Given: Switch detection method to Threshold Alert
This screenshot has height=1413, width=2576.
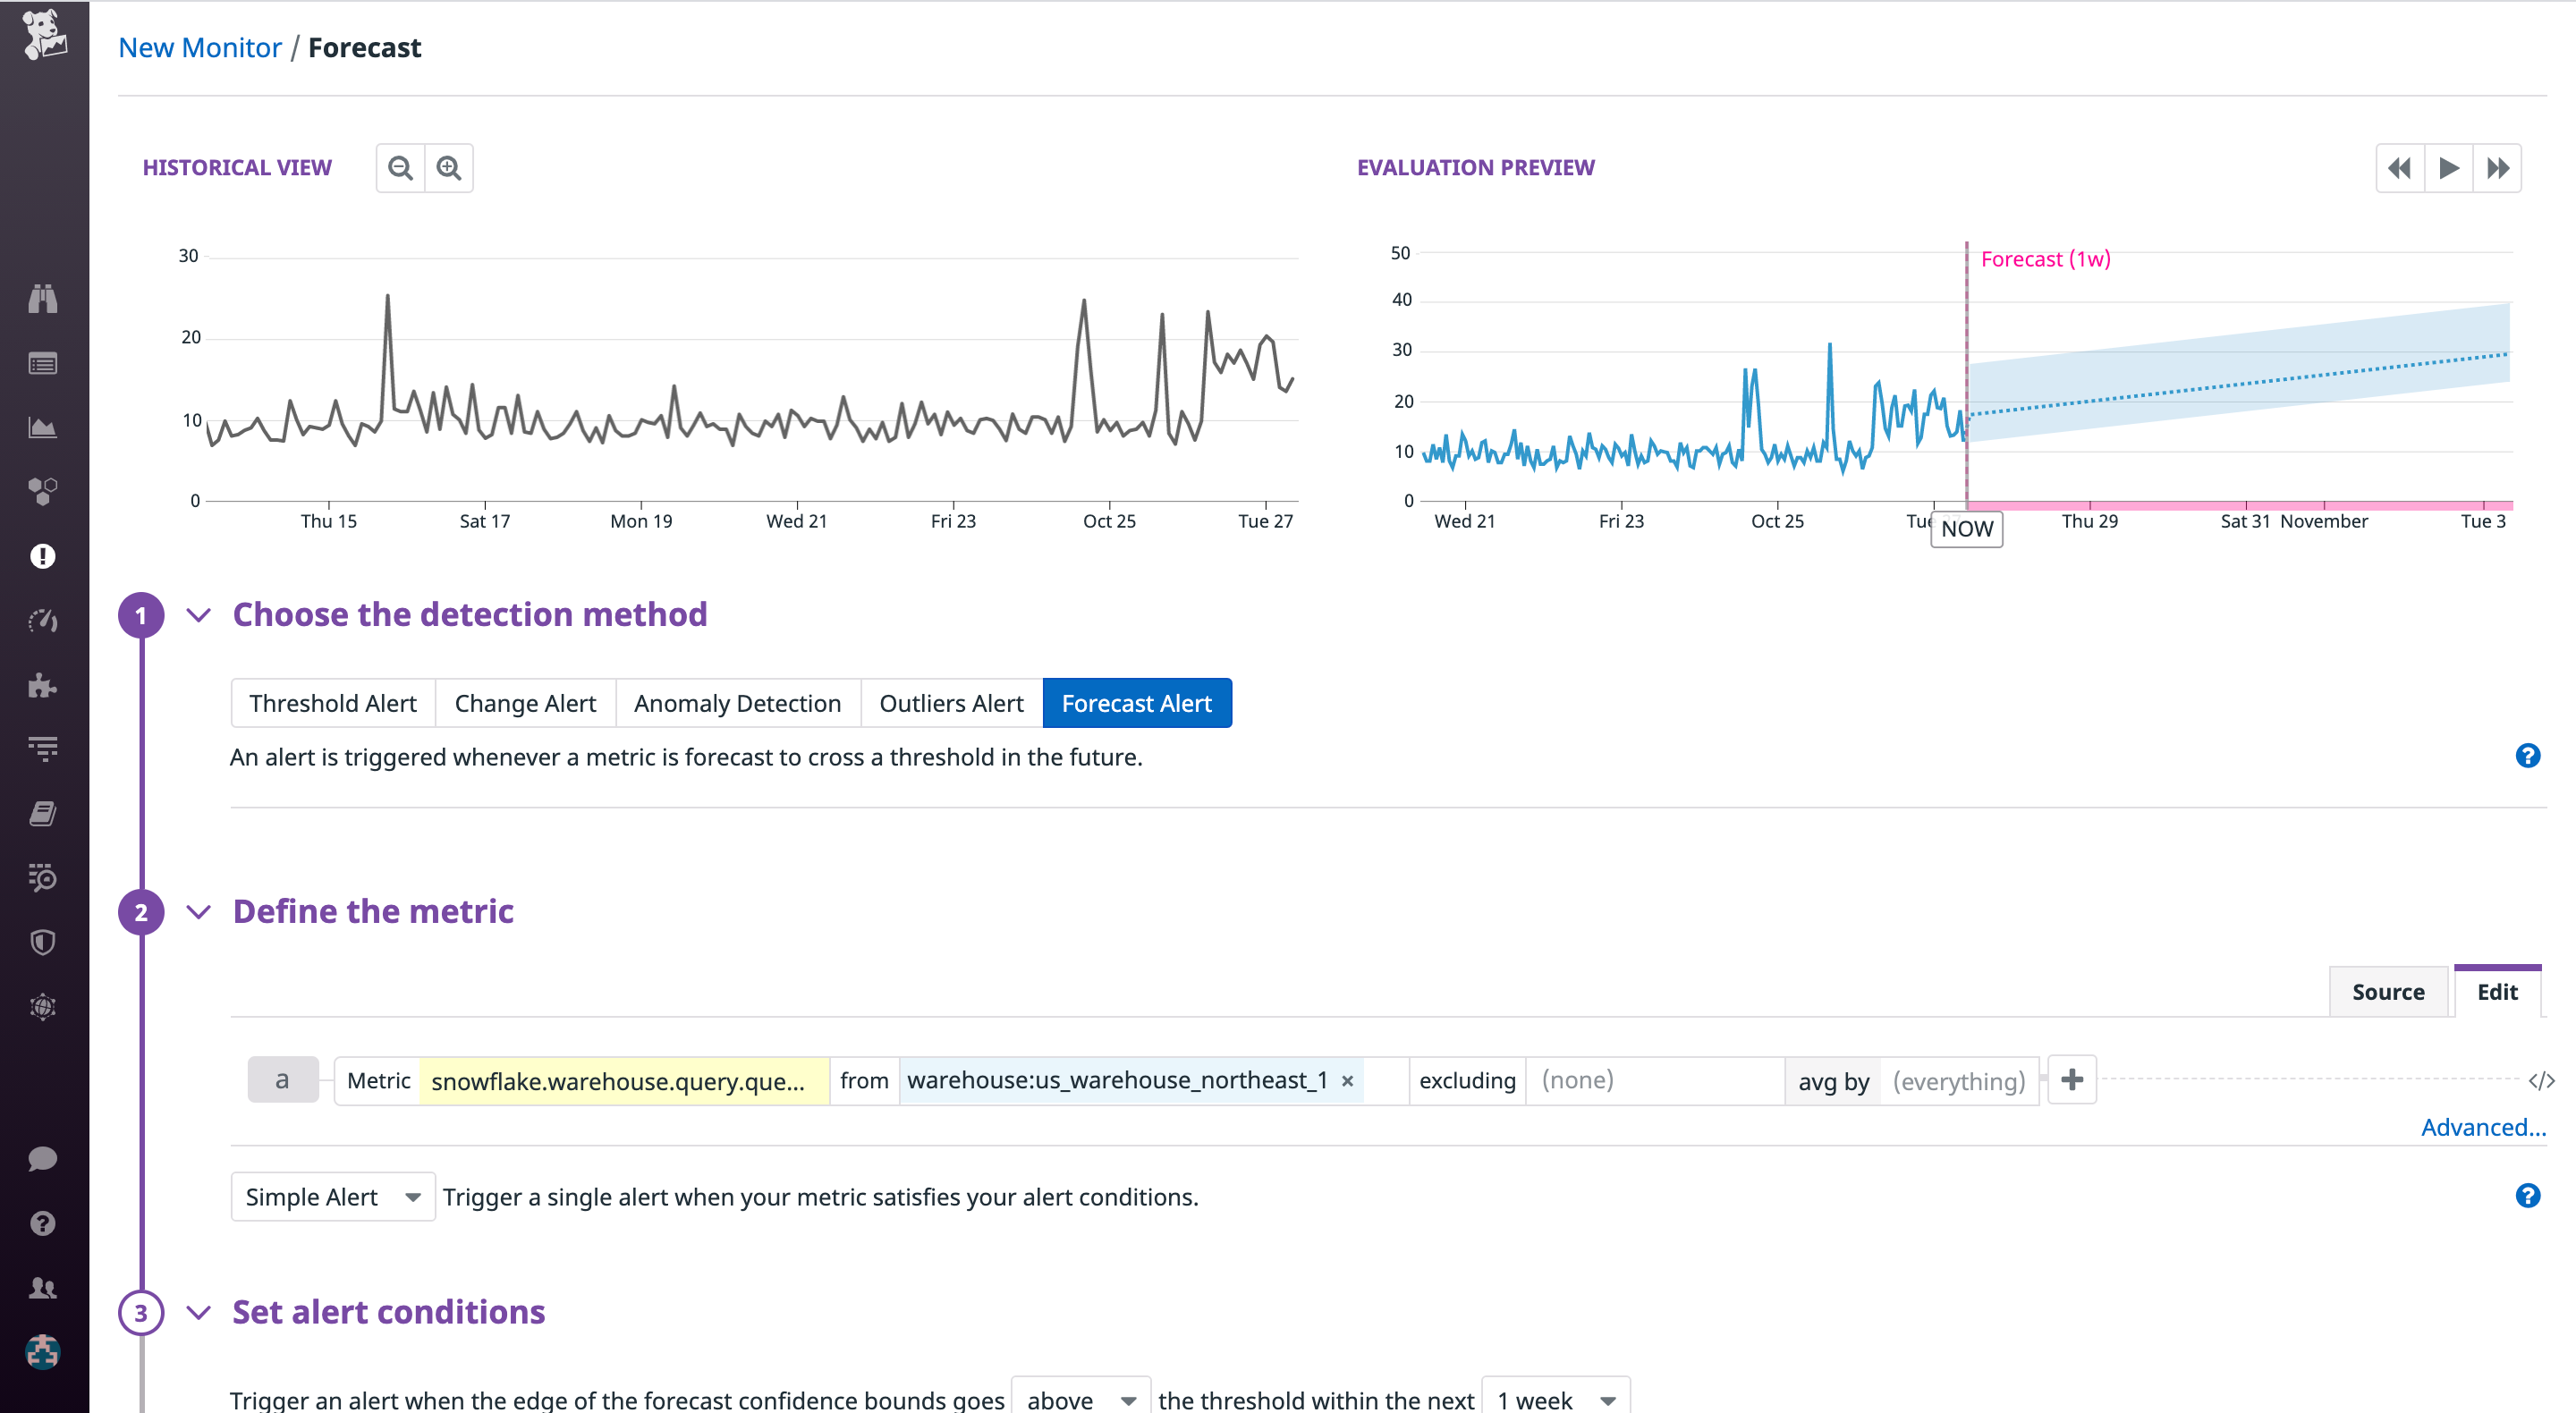Looking at the screenshot, I should [332, 703].
